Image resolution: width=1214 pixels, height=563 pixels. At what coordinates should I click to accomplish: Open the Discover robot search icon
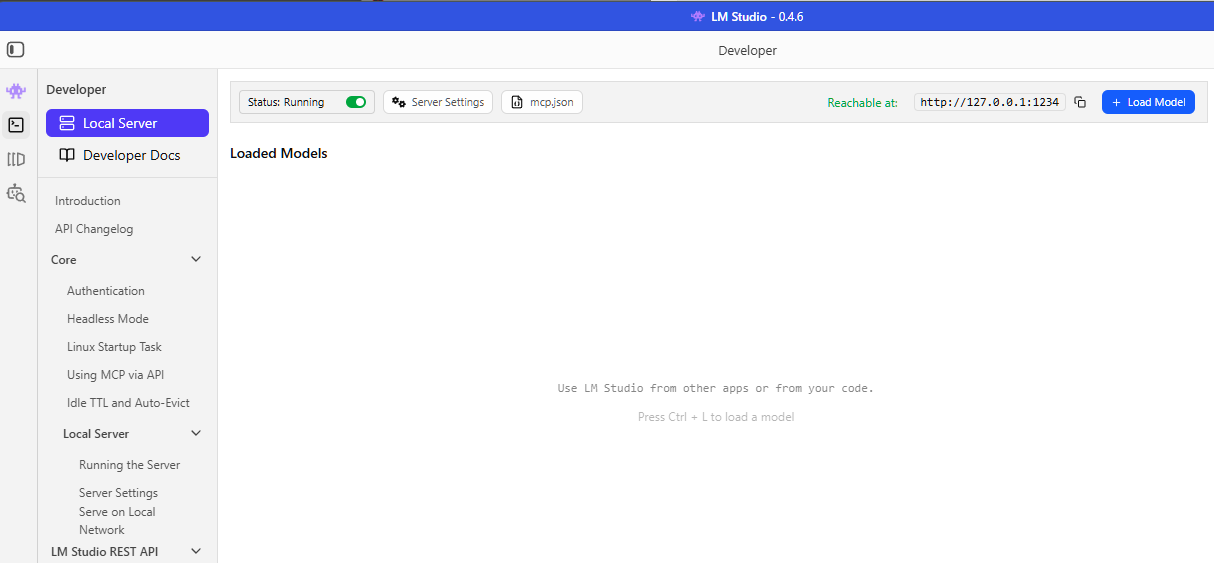16,193
